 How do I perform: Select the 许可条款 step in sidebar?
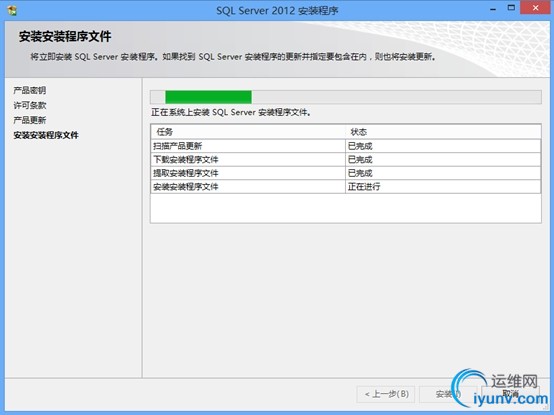(x=30, y=105)
